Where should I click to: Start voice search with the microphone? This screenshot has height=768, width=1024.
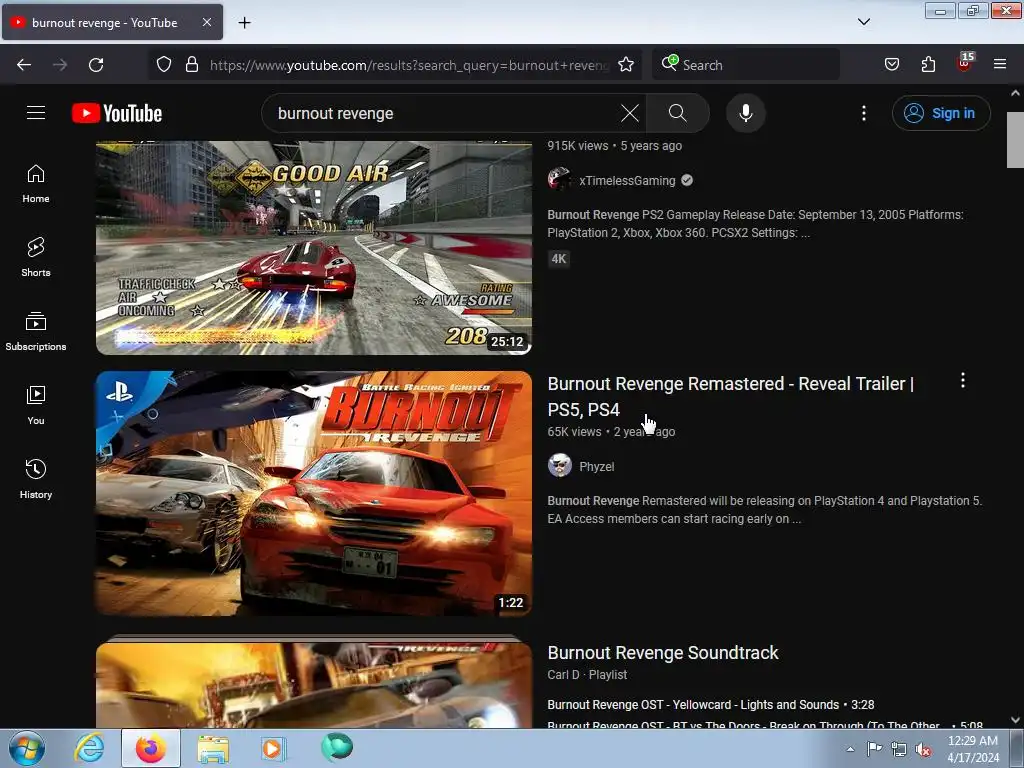point(745,113)
